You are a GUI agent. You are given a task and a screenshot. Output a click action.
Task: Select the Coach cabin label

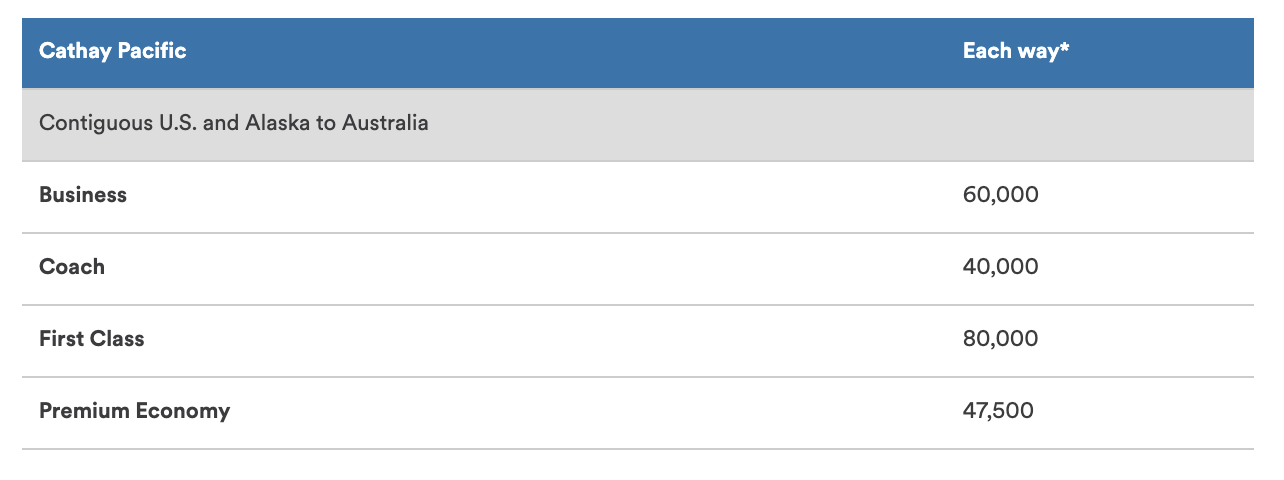pos(72,267)
